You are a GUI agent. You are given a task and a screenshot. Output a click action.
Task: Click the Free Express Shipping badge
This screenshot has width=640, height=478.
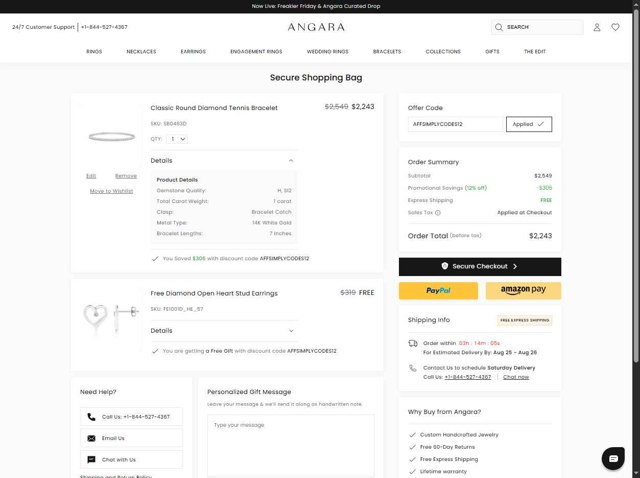tap(524, 320)
